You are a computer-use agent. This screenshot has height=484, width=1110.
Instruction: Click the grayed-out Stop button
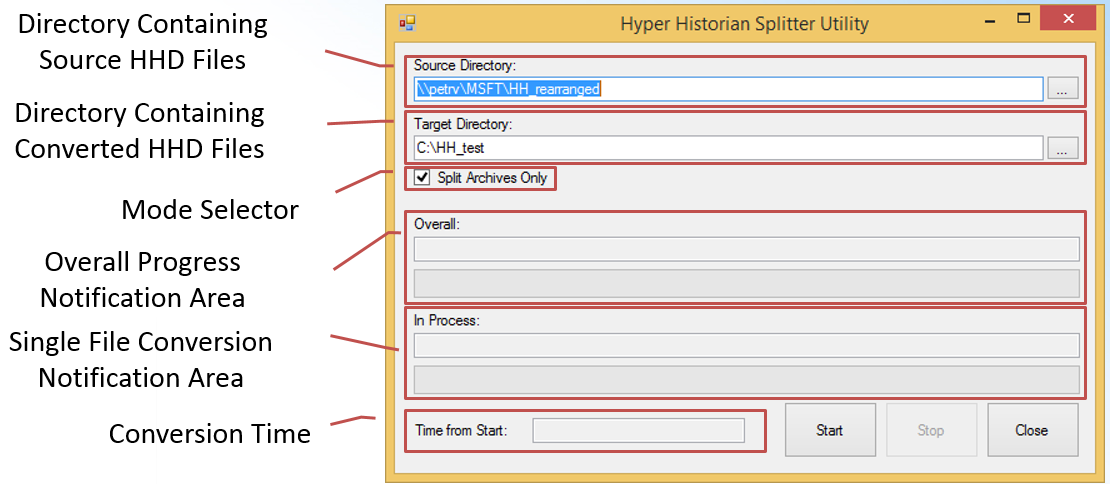(x=931, y=430)
